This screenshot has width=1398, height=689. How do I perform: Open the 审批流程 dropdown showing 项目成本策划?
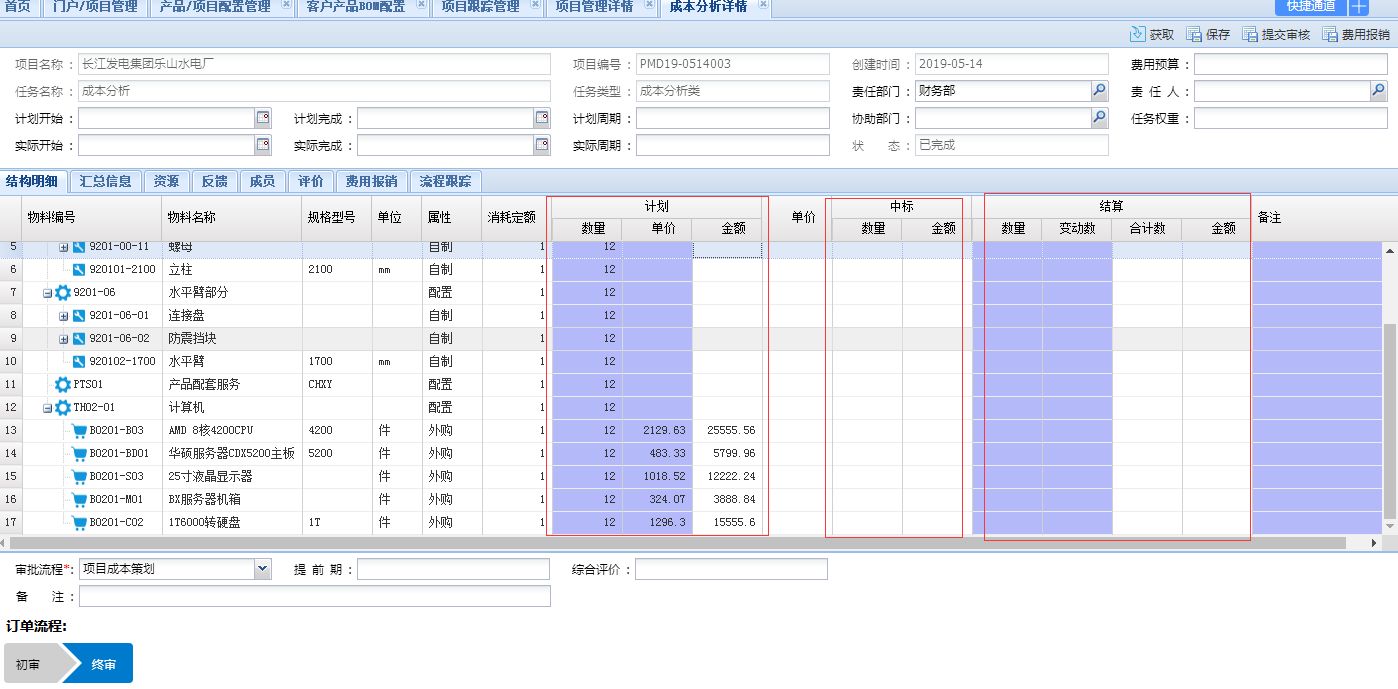pyautogui.click(x=262, y=568)
